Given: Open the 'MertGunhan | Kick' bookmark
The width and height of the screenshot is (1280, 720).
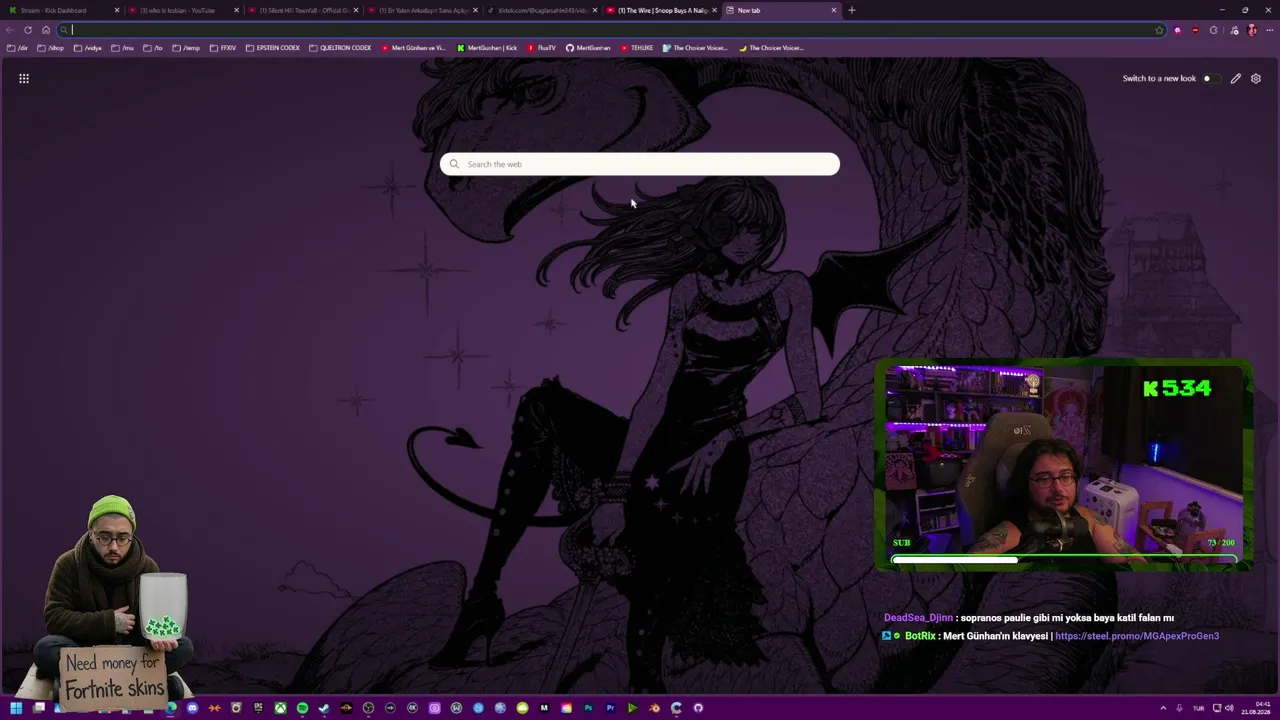Looking at the screenshot, I should click(x=487, y=48).
